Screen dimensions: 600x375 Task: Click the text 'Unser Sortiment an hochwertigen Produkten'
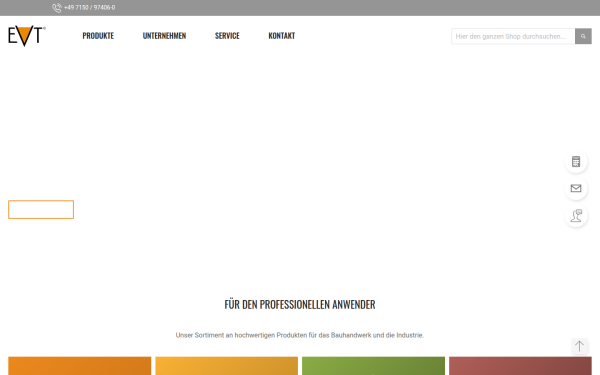241,335
